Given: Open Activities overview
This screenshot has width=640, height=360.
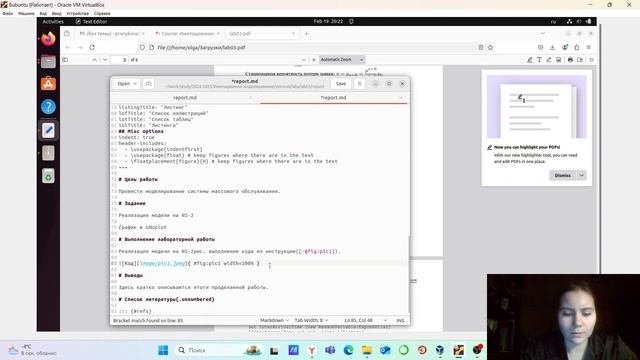Looking at the screenshot, I should [x=53, y=22].
